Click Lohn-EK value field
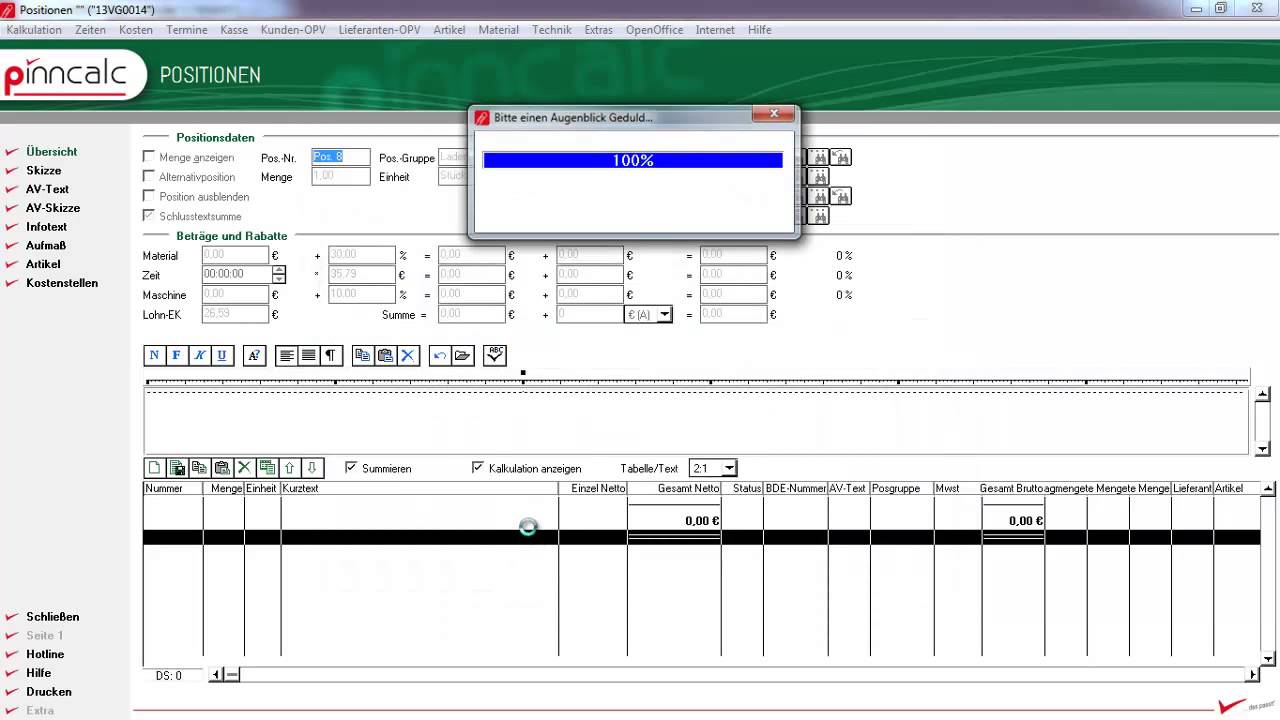Screen dimensions: 1280x720 pyautogui.click(x=235, y=314)
